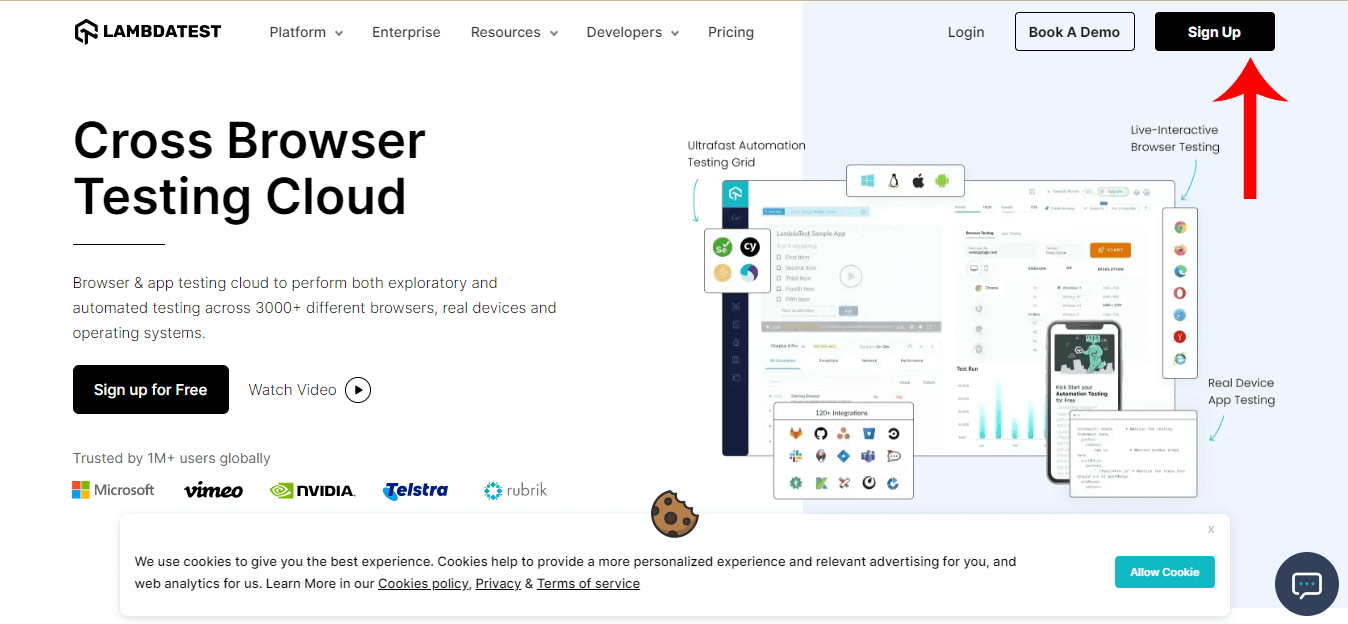Viewport: 1348px width, 624px height.
Task: Click the 'Trusted by 1M+ users globally' text
Action: tap(172, 458)
